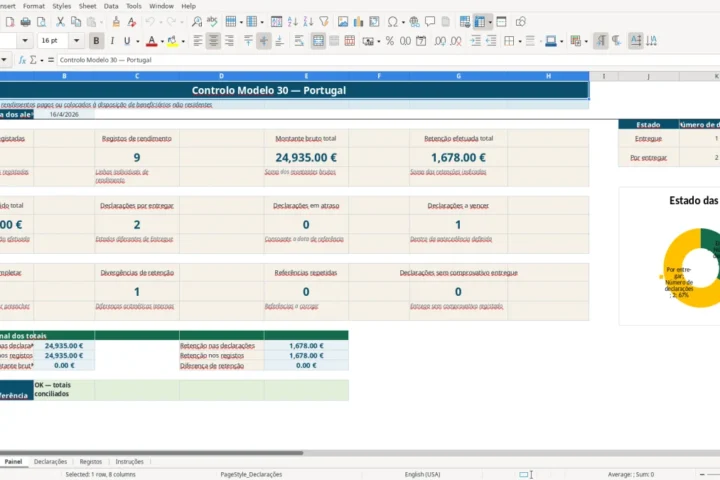Click the English (USA) language status
The image size is (720, 480).
pos(422,474)
